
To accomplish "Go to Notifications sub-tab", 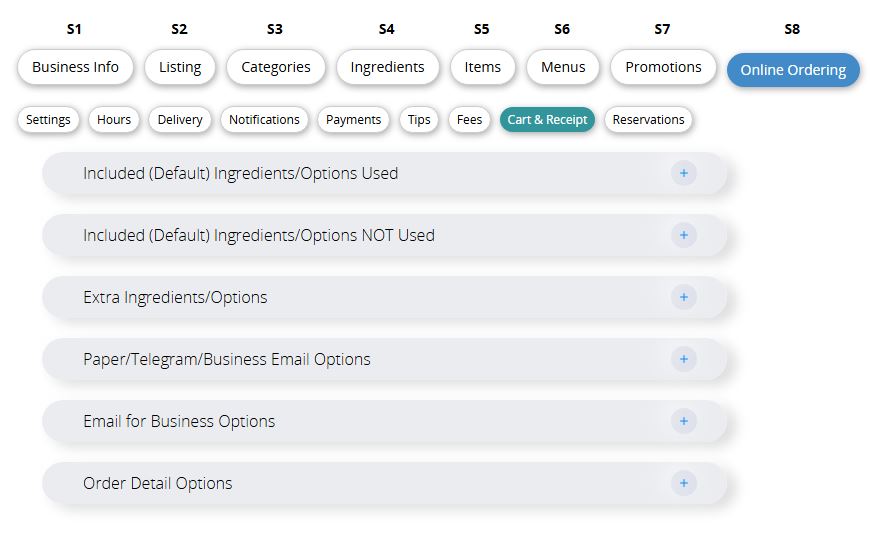I will click(x=264, y=120).
